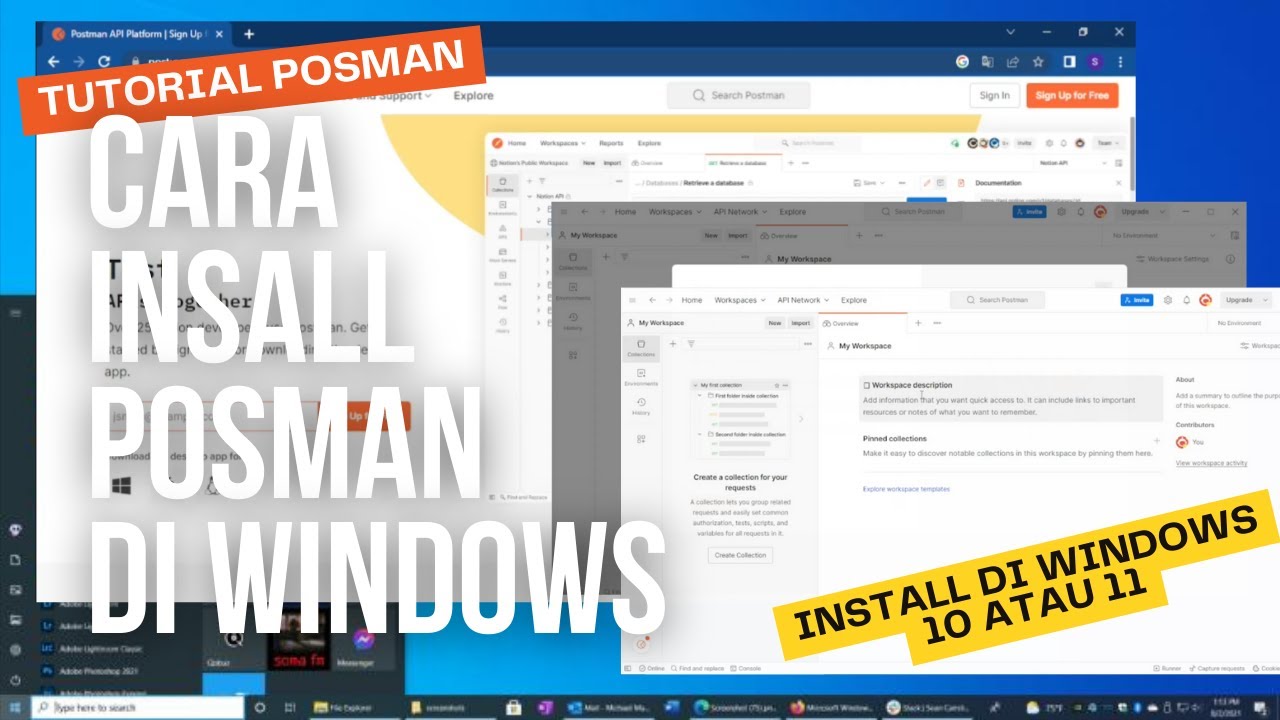Image resolution: width=1280 pixels, height=720 pixels.
Task: Open Bootcamp rocket icon at front window bottom-left
Action: click(641, 644)
